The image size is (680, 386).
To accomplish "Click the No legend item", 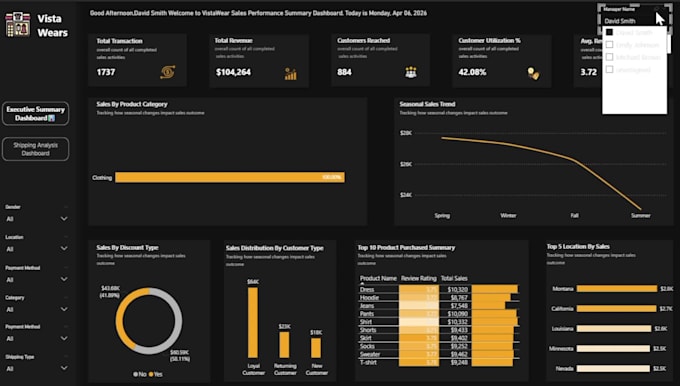I will point(139,374).
